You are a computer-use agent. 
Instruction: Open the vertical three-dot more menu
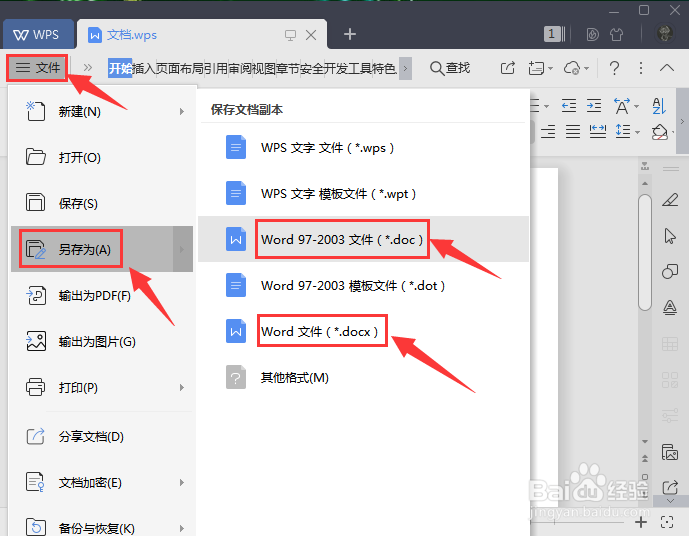tap(641, 68)
